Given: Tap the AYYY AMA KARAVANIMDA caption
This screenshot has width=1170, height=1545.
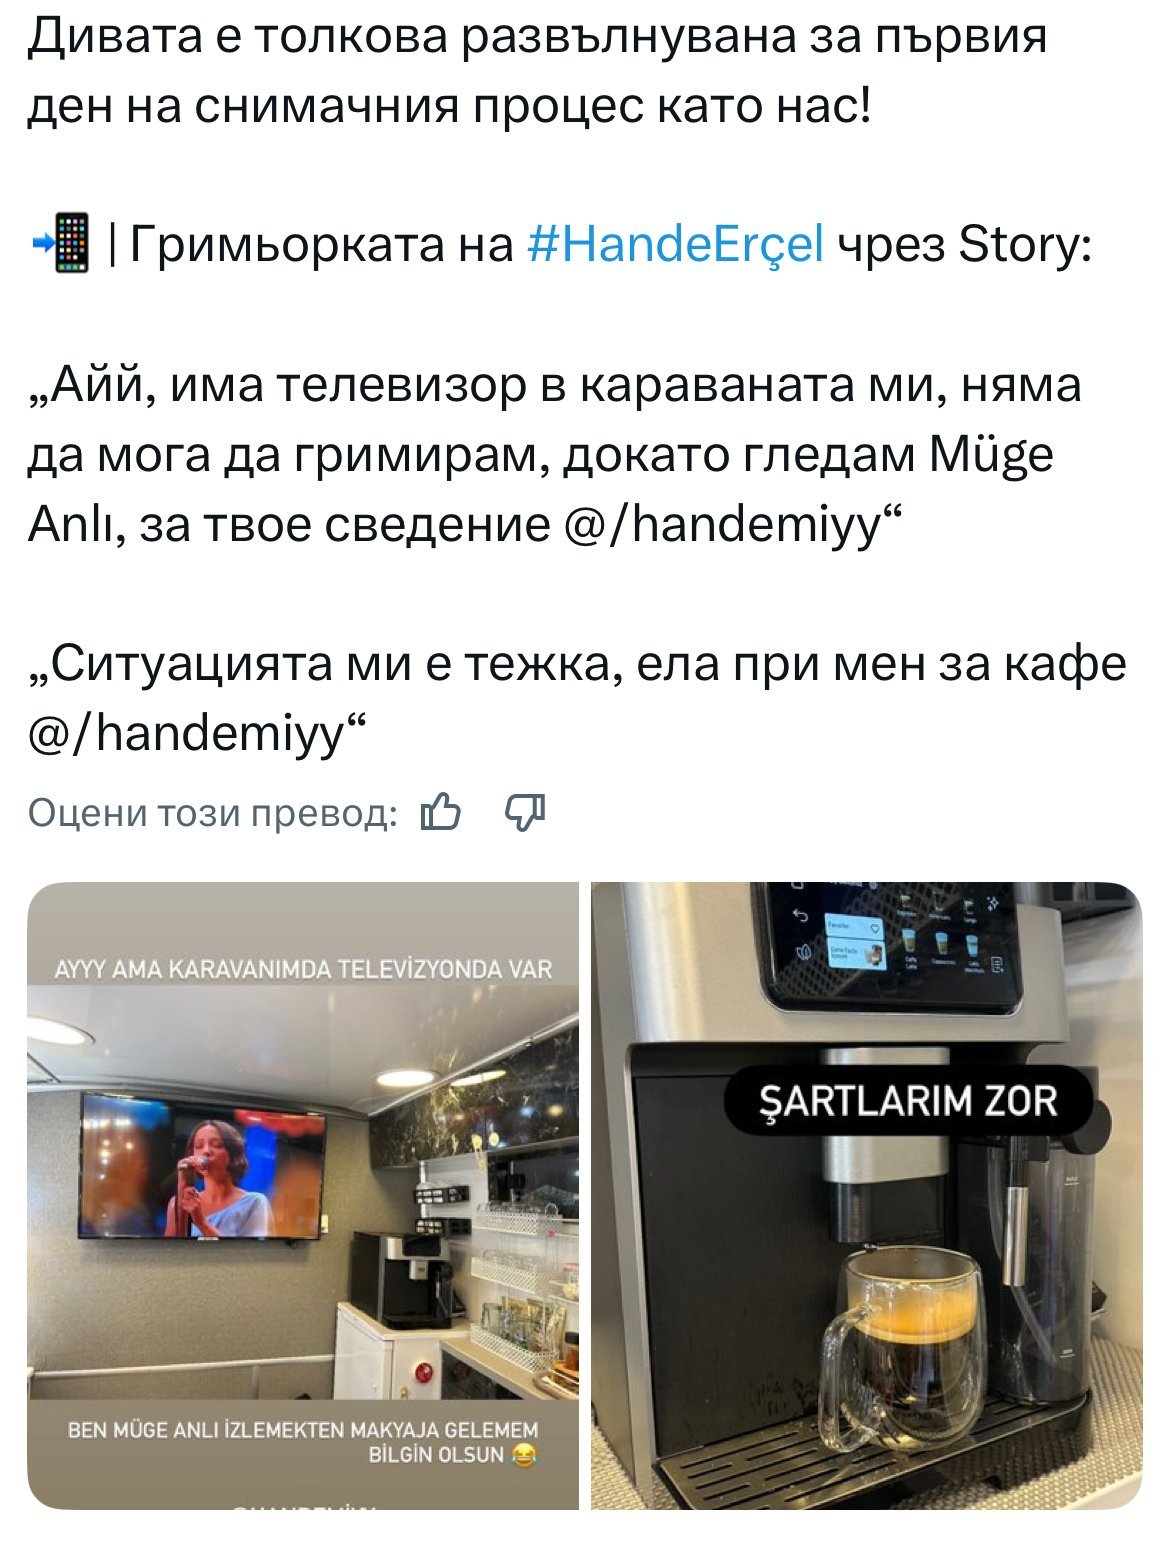Looking at the screenshot, I should [303, 969].
